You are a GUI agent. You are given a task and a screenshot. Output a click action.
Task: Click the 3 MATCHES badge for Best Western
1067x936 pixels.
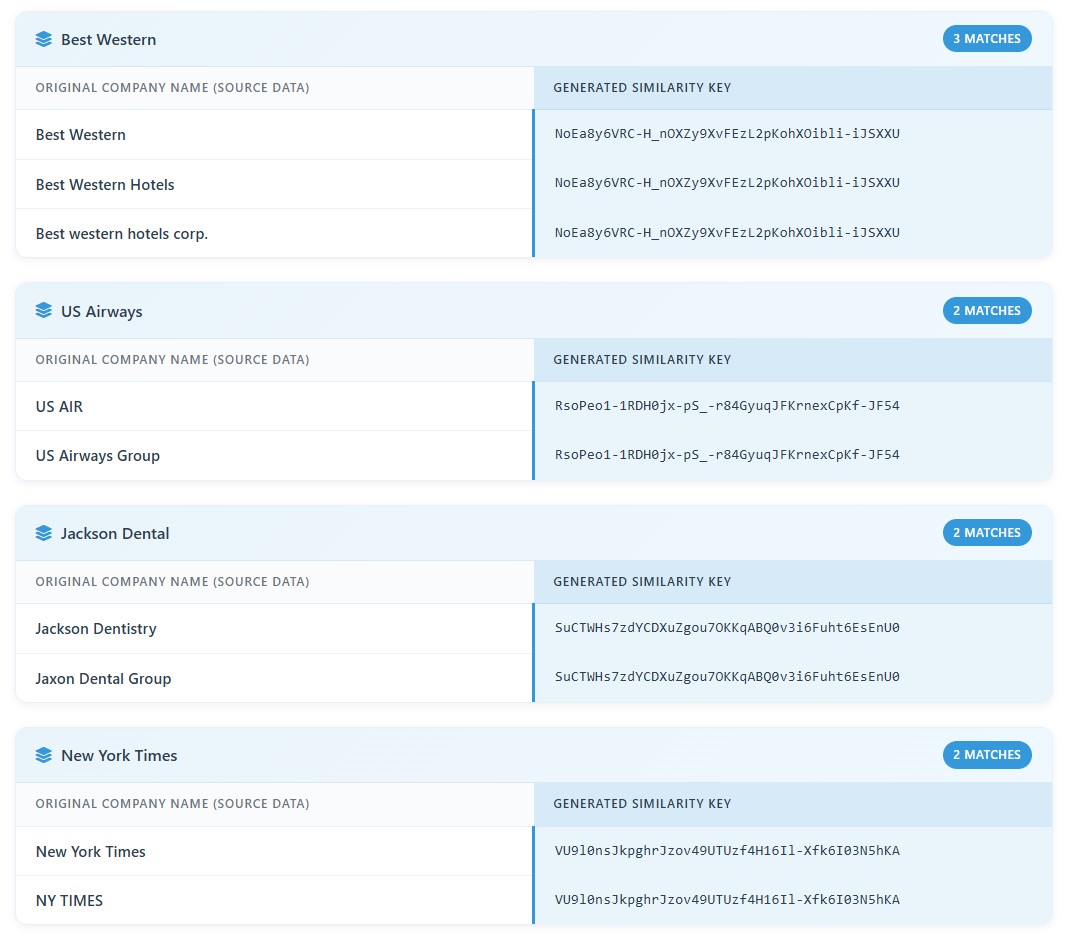987,39
